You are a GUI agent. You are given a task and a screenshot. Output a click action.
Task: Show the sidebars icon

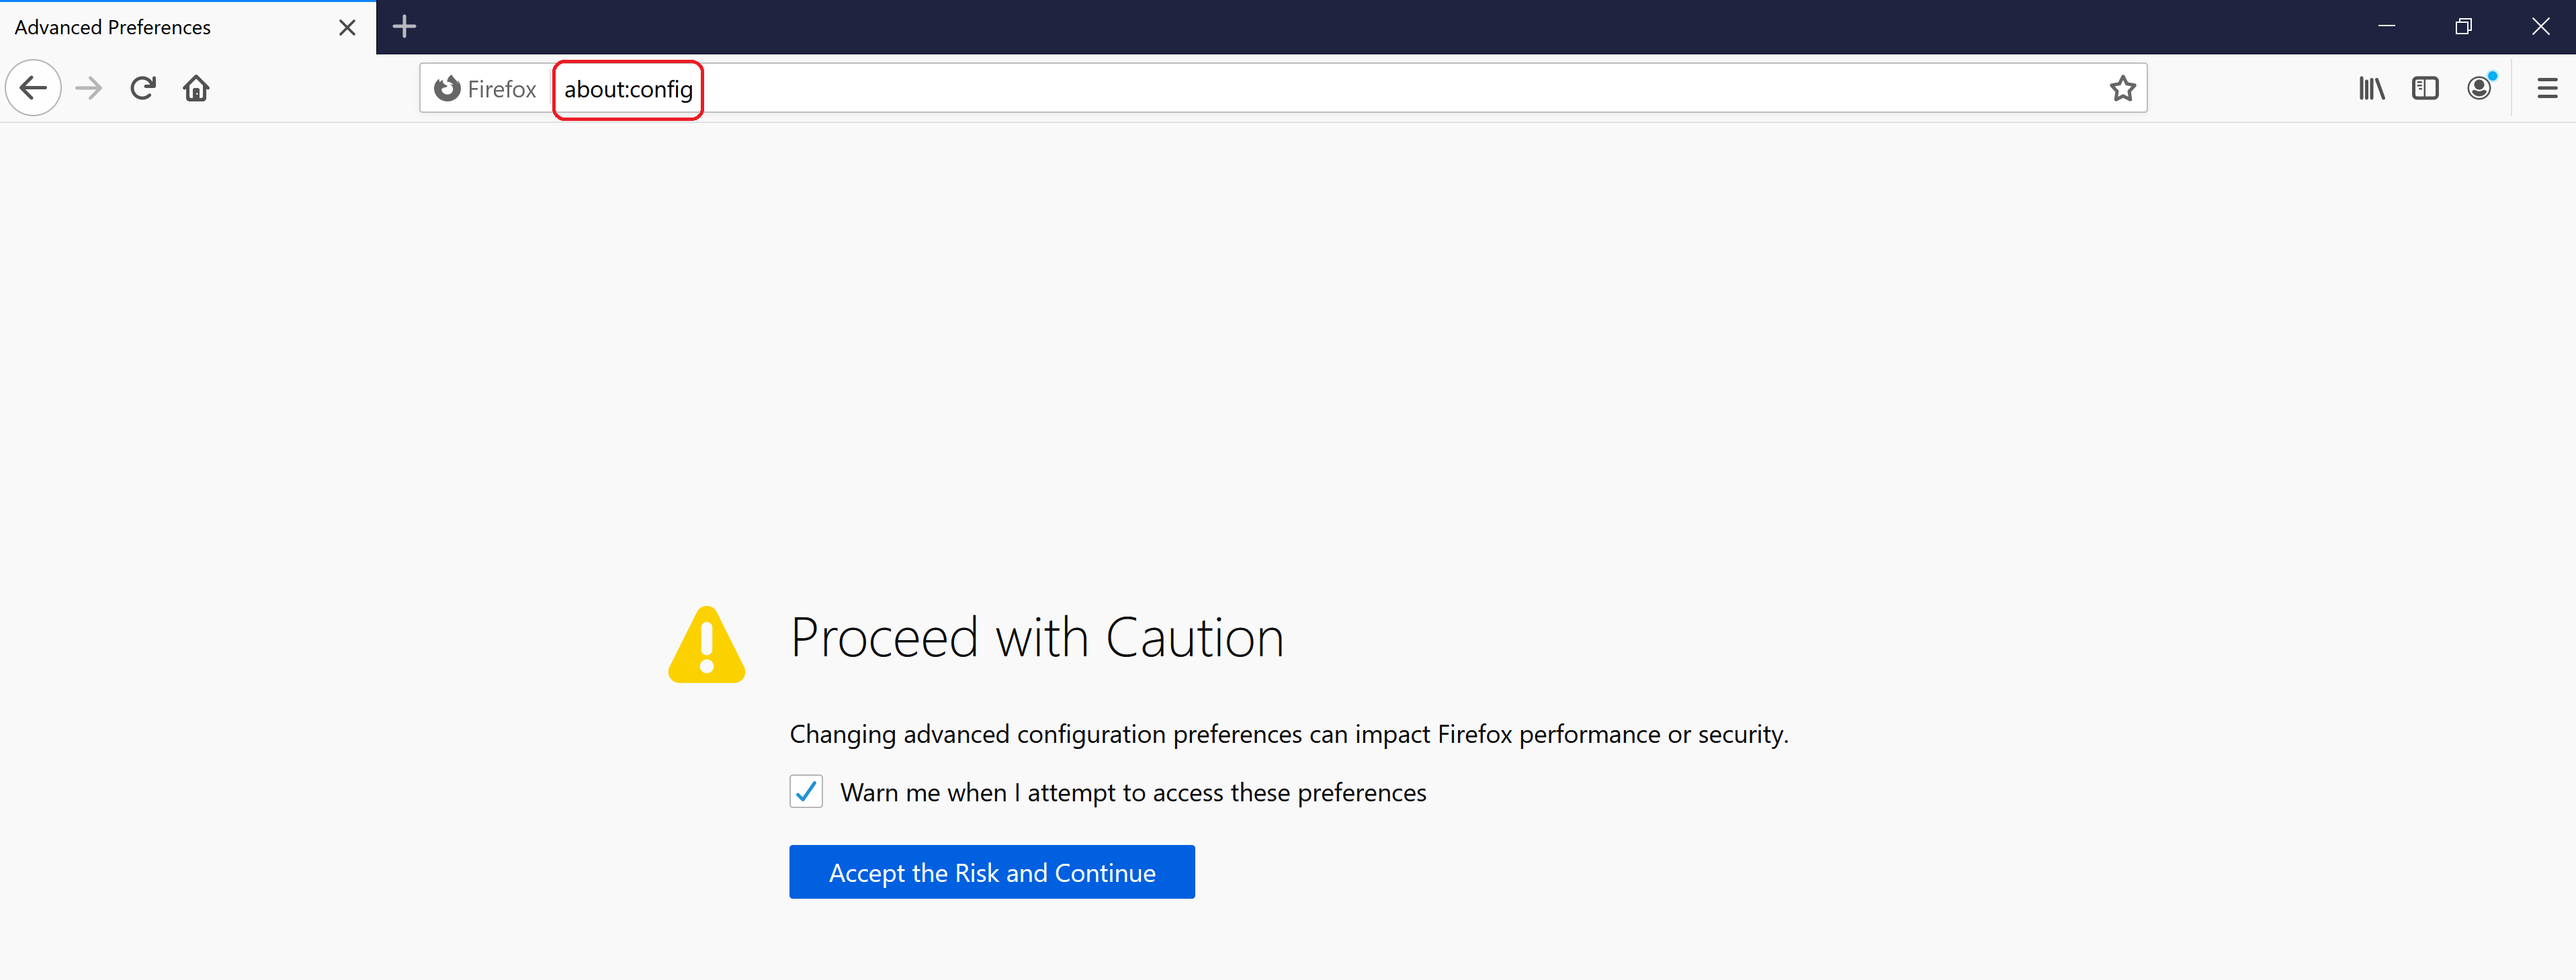[x=2425, y=89]
